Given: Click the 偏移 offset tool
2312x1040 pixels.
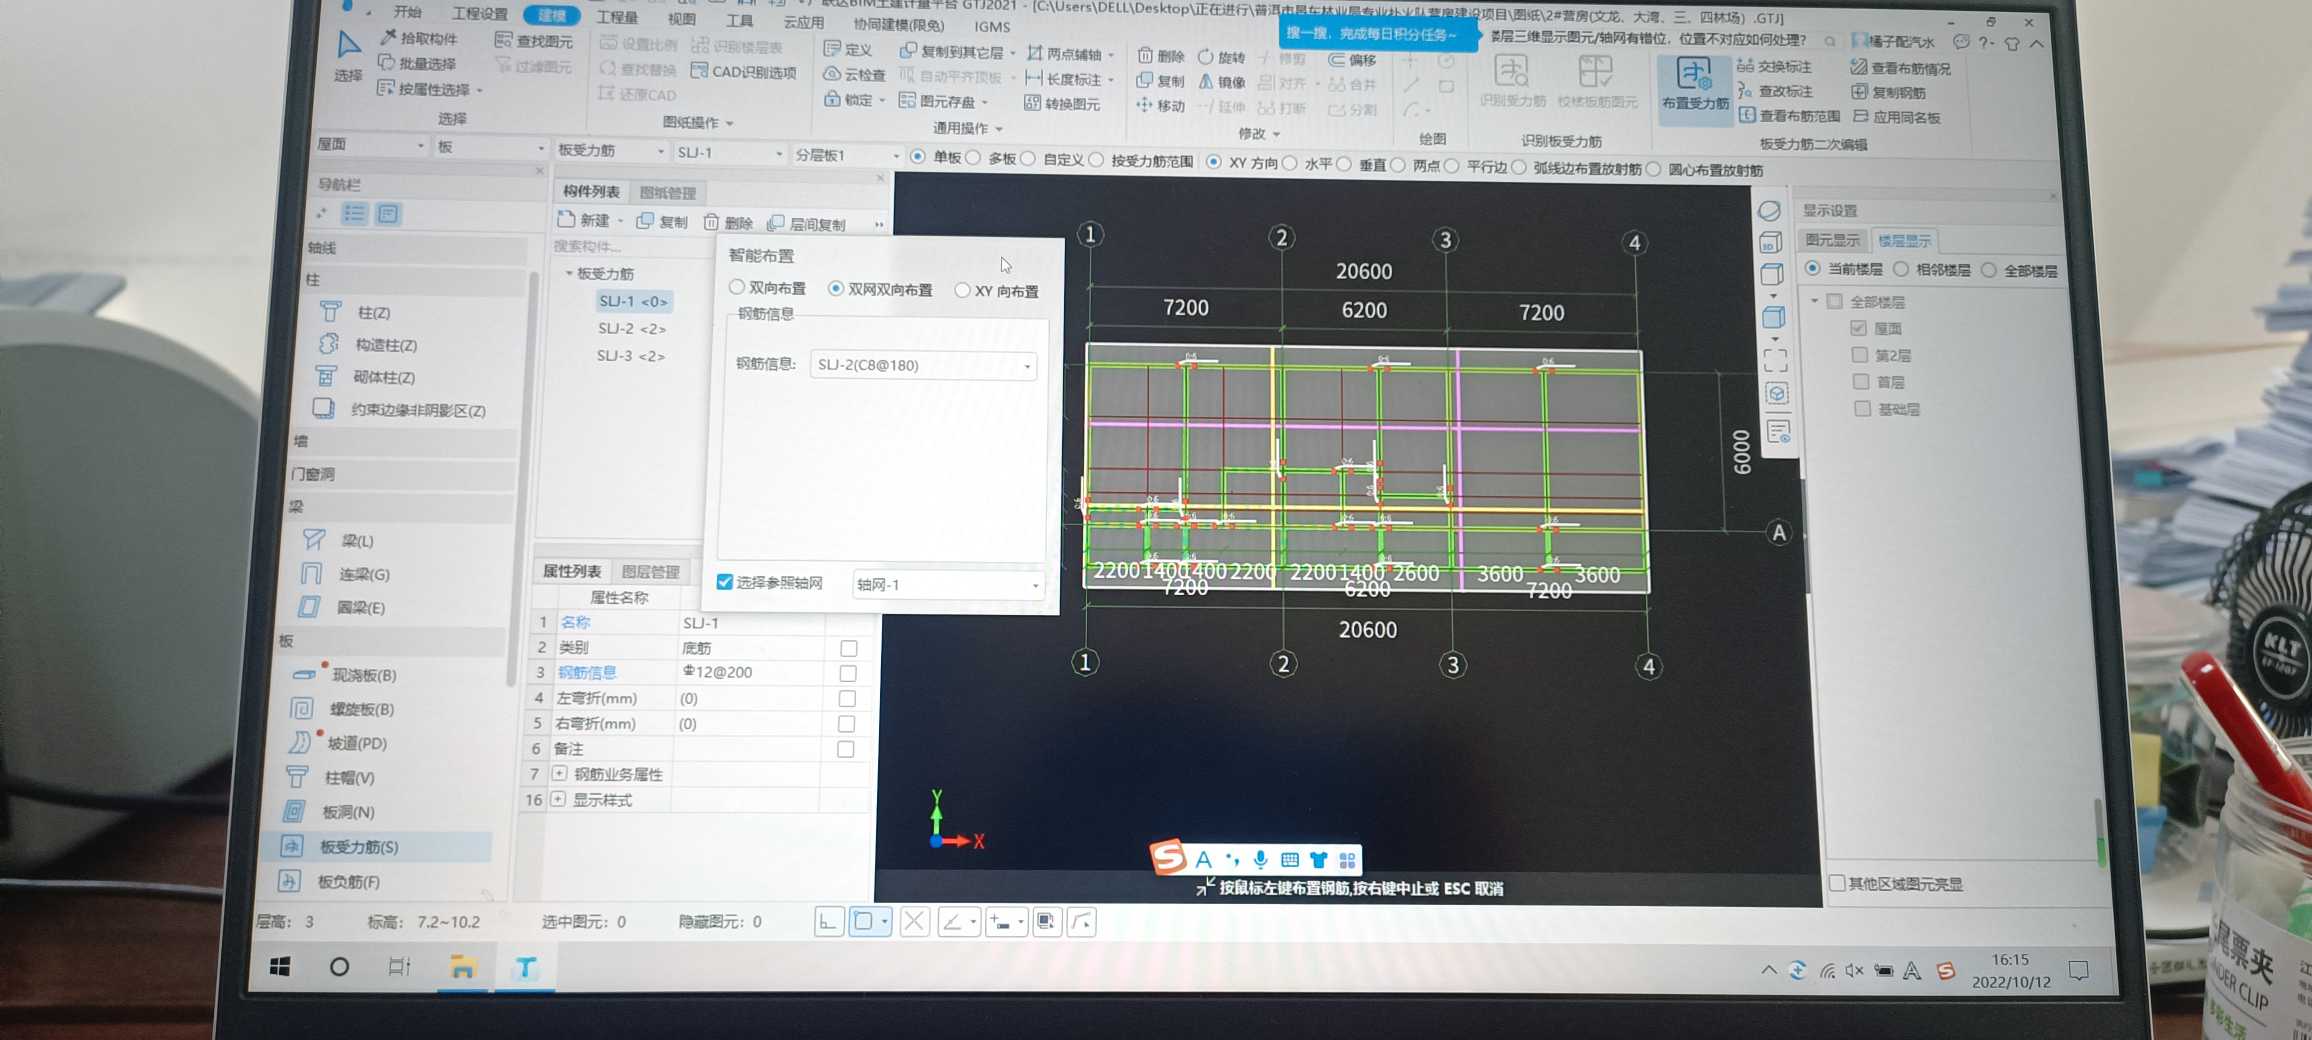Looking at the screenshot, I should click(x=1352, y=60).
